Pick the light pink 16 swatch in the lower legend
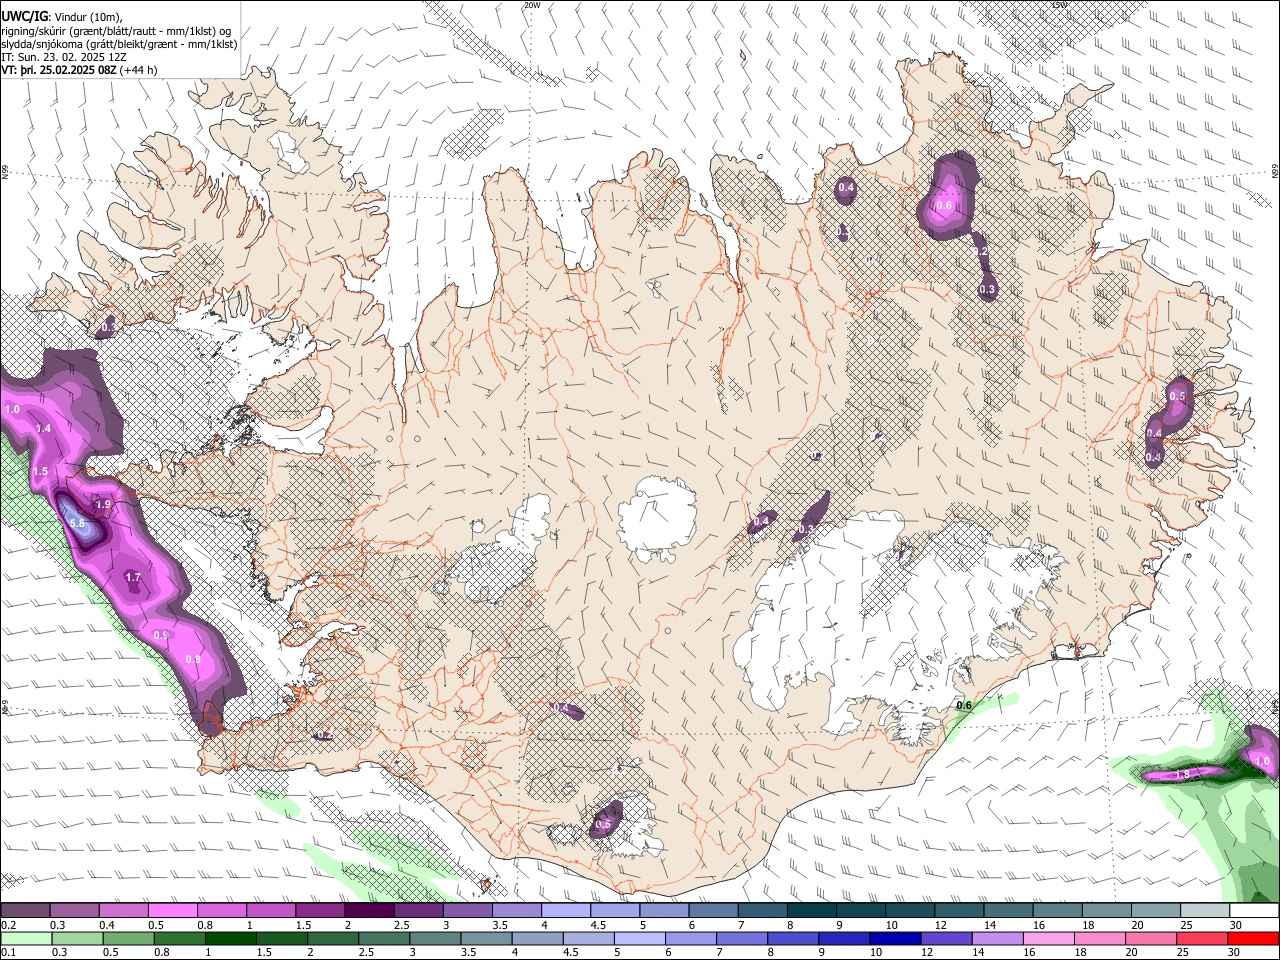Viewport: 1280px width, 960px height. click(1048, 938)
